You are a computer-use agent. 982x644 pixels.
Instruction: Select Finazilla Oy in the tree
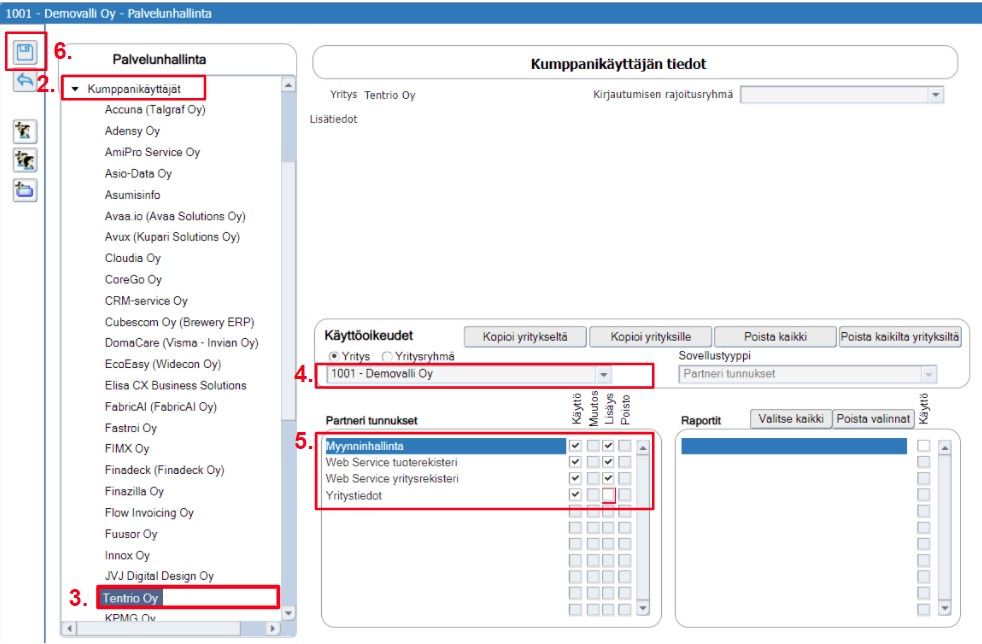coord(134,491)
